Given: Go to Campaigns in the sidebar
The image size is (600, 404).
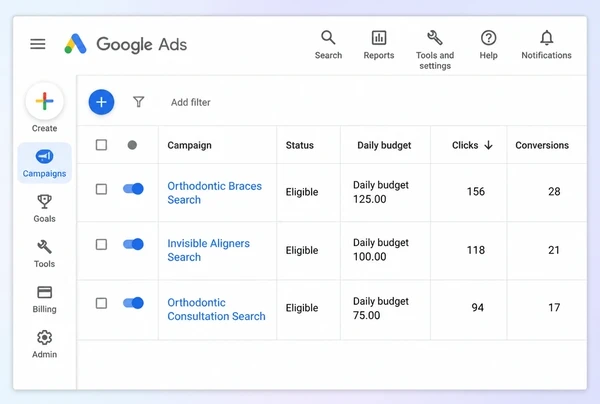Looking at the screenshot, I should coord(44,163).
